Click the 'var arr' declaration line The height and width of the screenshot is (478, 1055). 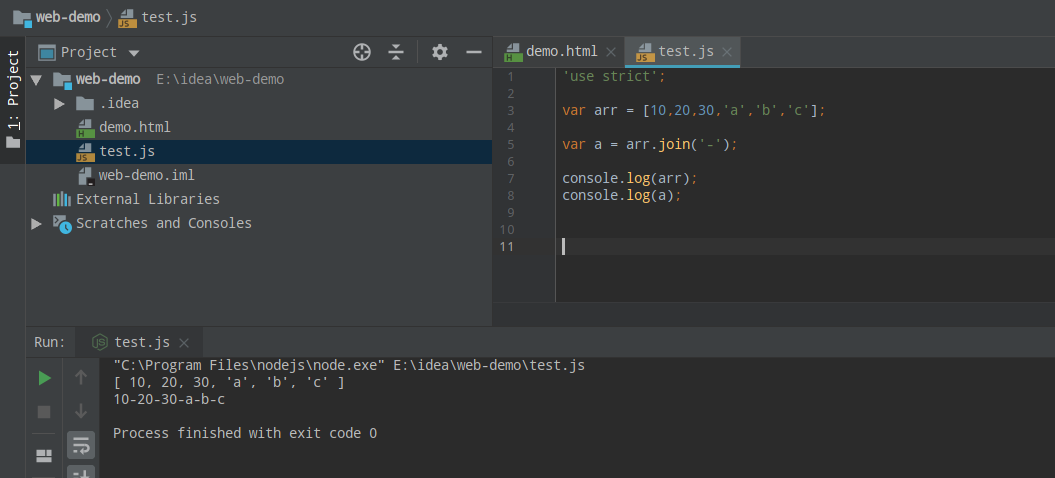point(694,110)
